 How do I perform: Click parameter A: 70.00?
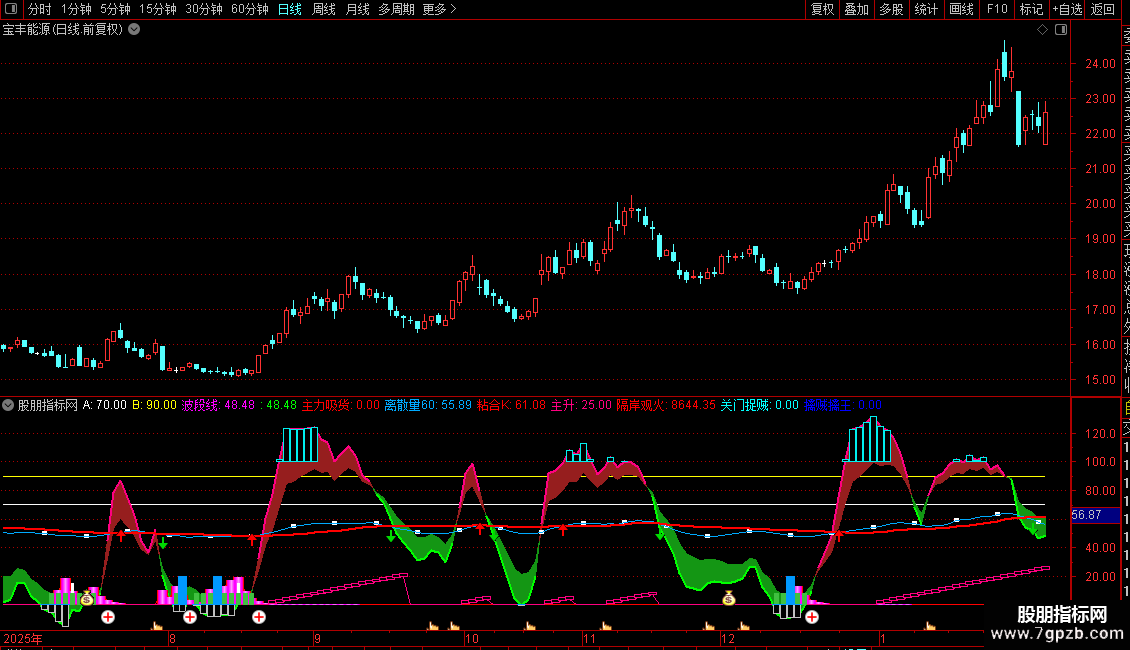pyautogui.click(x=104, y=405)
